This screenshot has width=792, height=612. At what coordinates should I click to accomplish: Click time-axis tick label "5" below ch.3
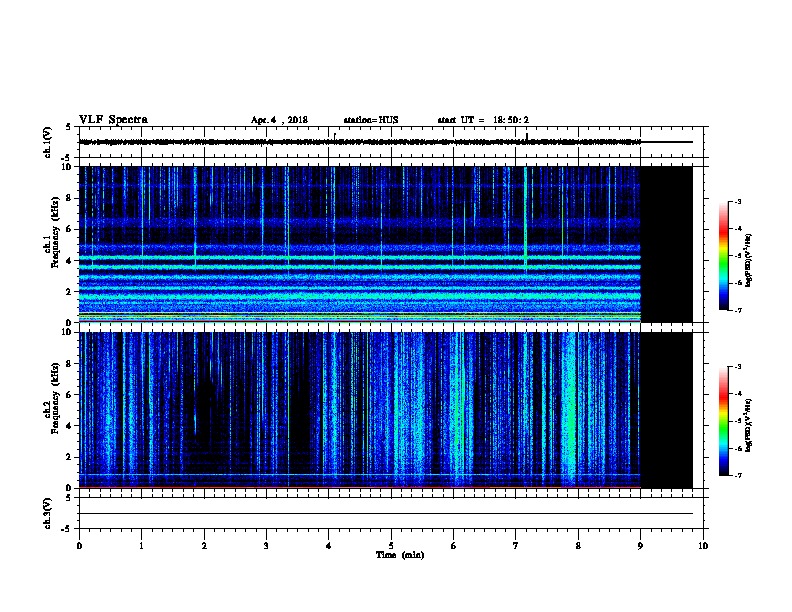[391, 546]
